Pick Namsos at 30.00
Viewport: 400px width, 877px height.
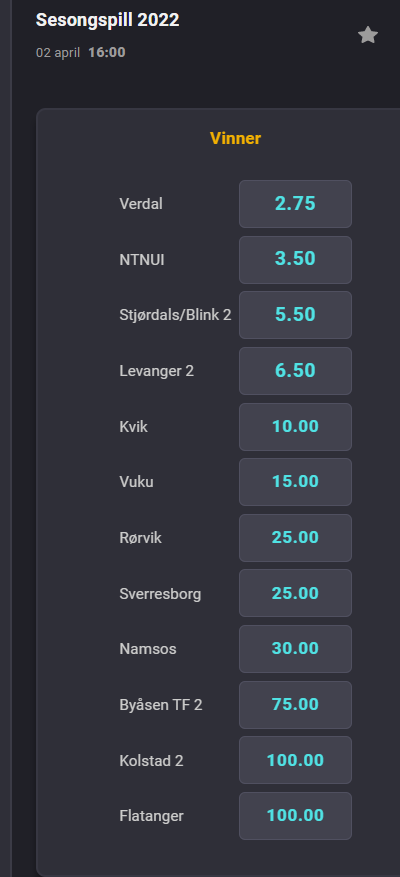[x=295, y=649]
